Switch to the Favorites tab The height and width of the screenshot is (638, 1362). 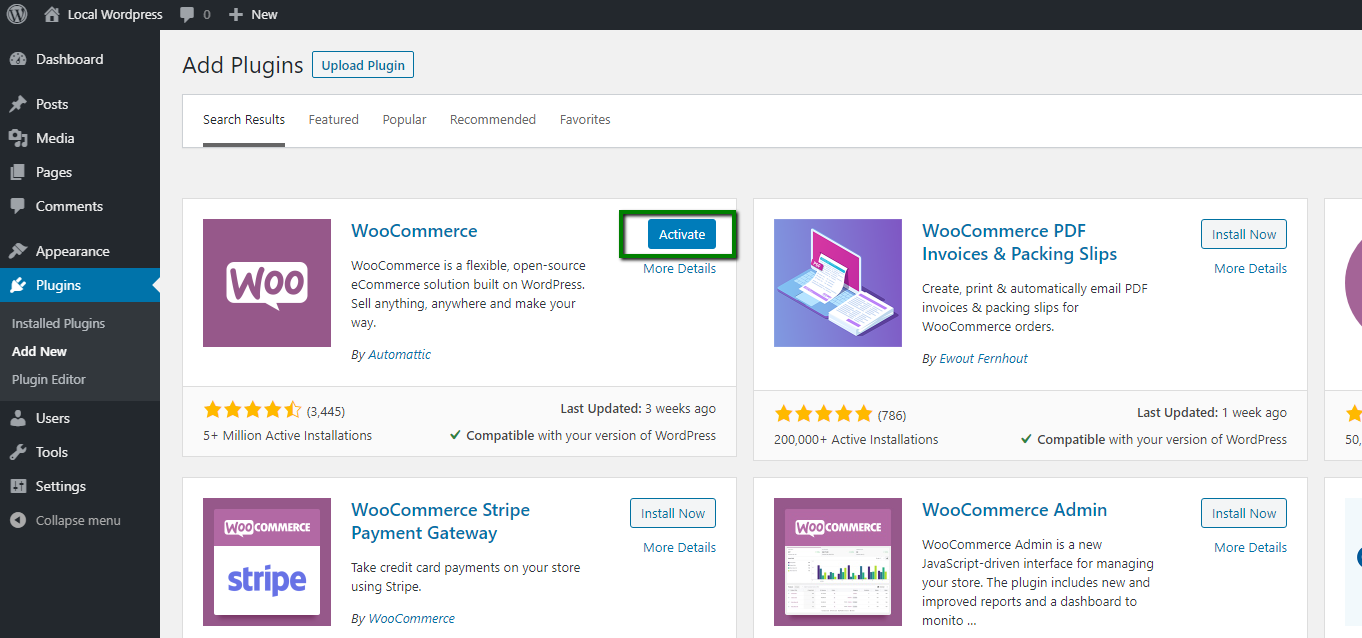coord(585,119)
